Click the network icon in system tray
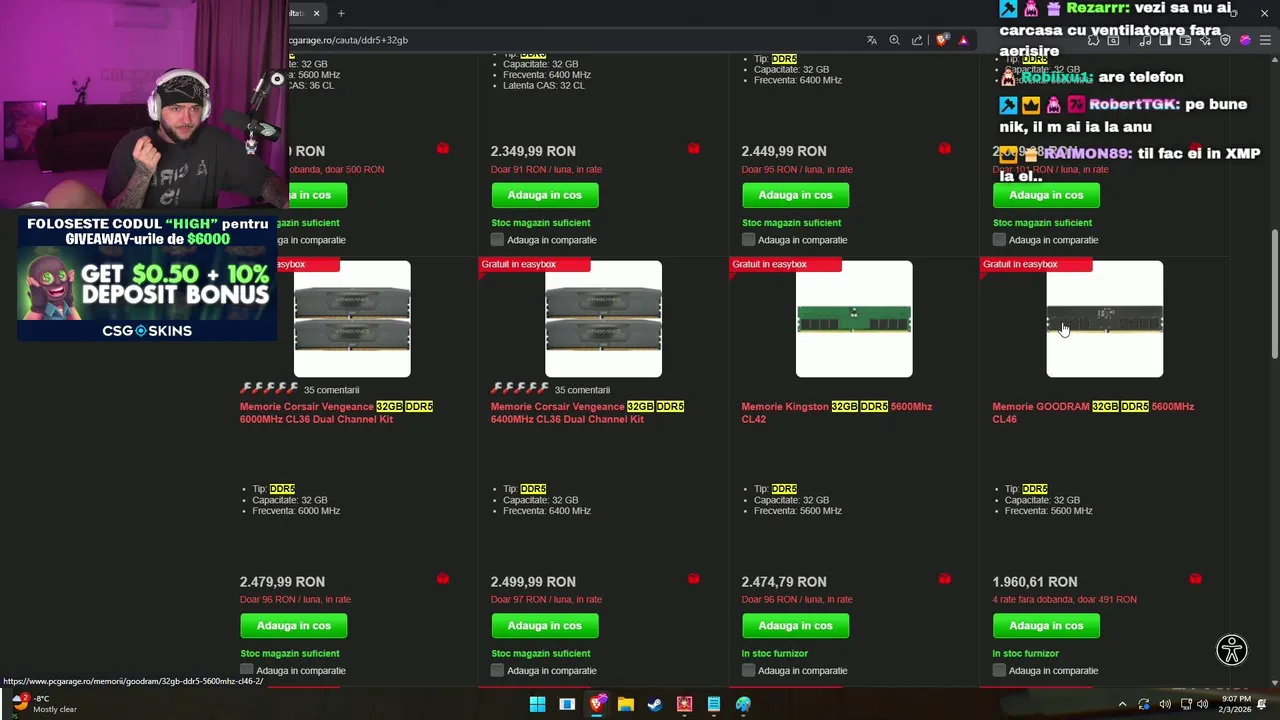 click(x=1187, y=704)
